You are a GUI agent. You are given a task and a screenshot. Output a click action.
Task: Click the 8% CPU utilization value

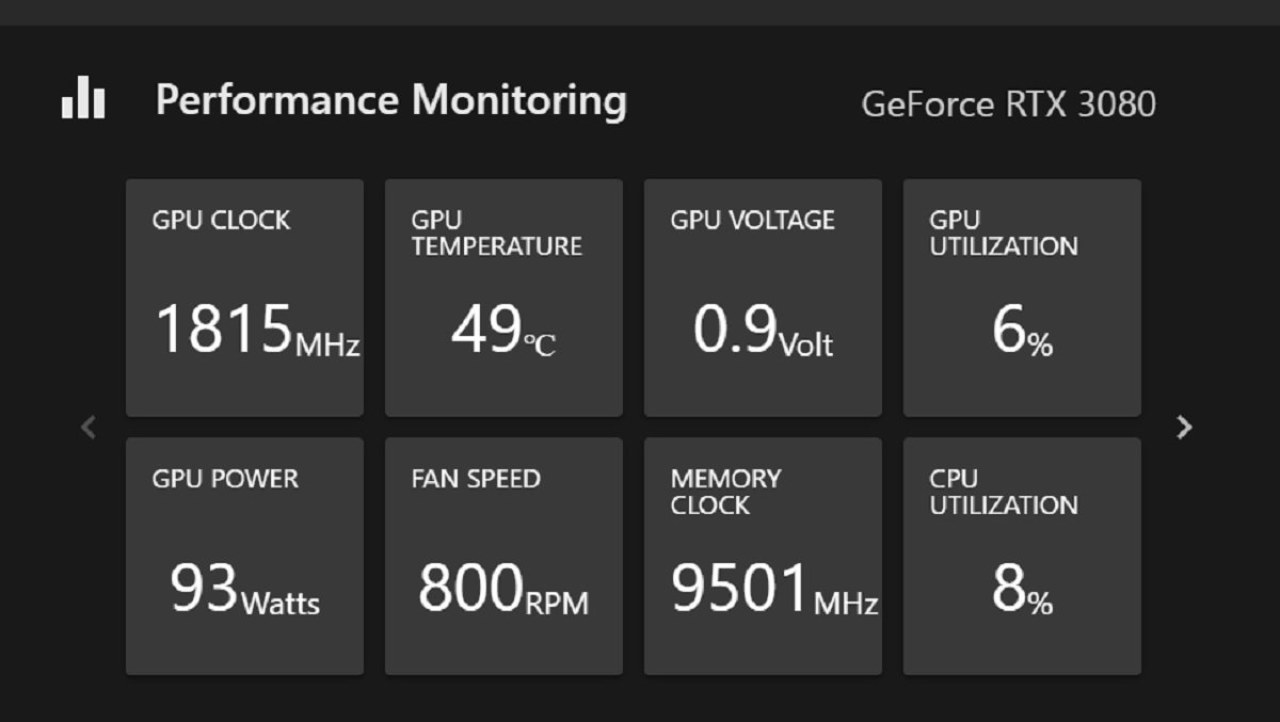(1022, 590)
